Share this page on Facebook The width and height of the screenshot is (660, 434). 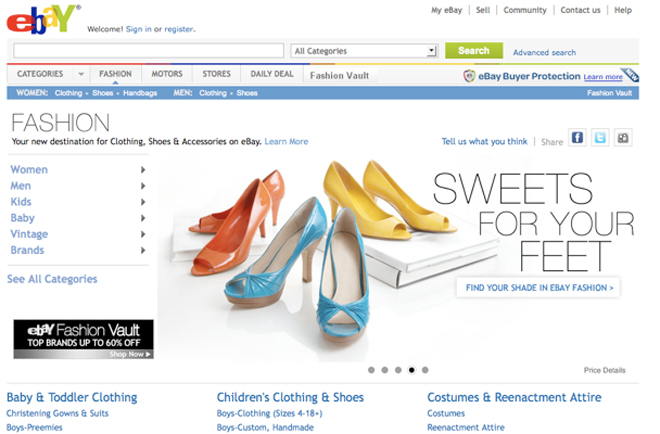point(578,138)
